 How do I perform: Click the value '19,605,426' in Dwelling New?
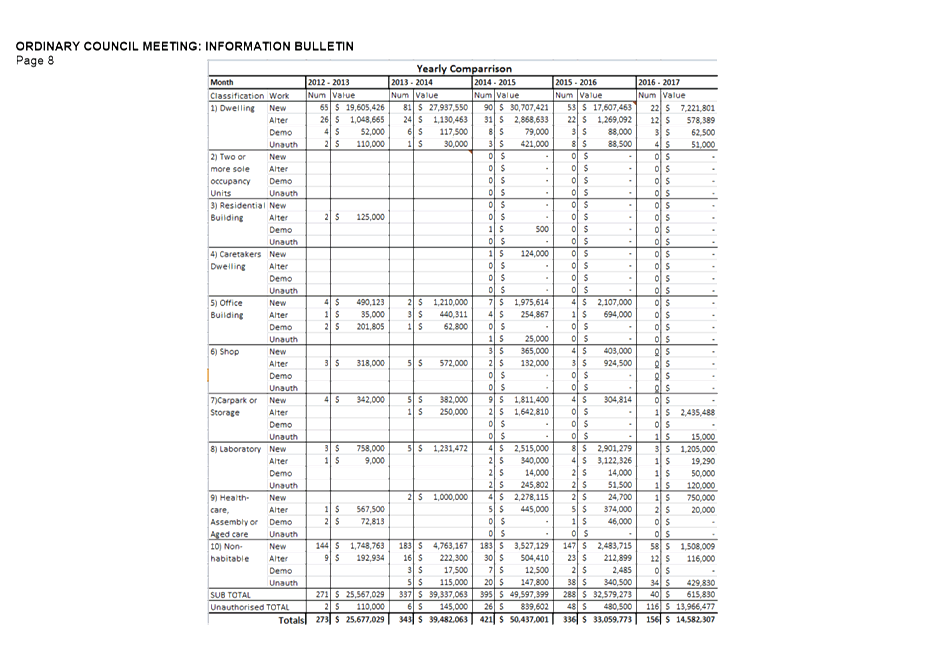click(x=365, y=108)
